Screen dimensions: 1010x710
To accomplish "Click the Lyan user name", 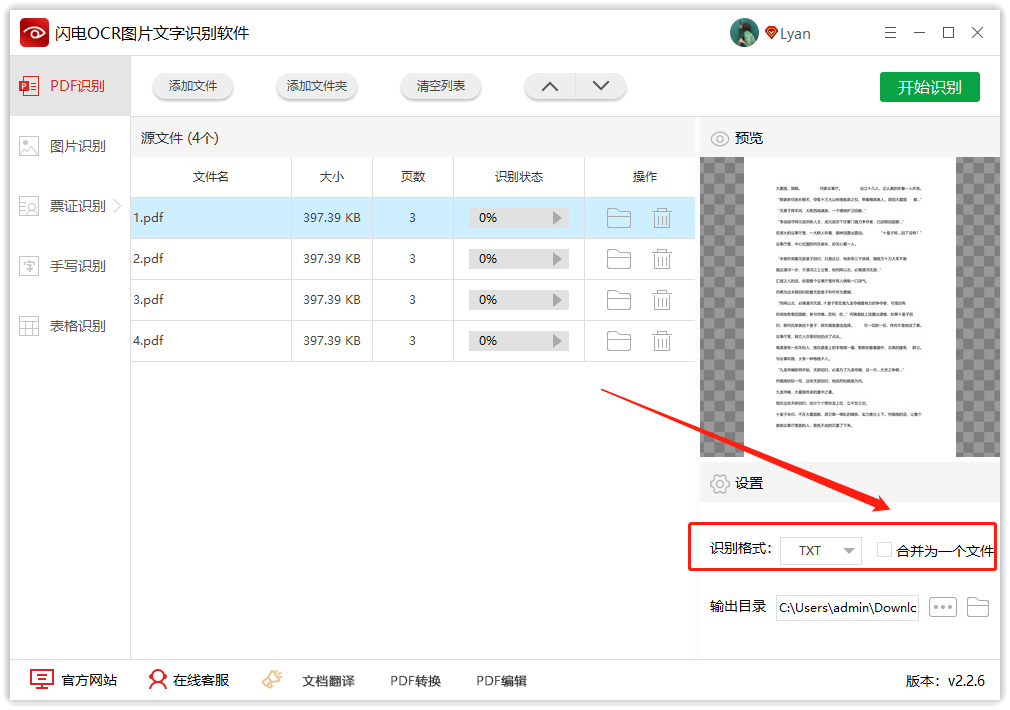I will pyautogui.click(x=795, y=34).
